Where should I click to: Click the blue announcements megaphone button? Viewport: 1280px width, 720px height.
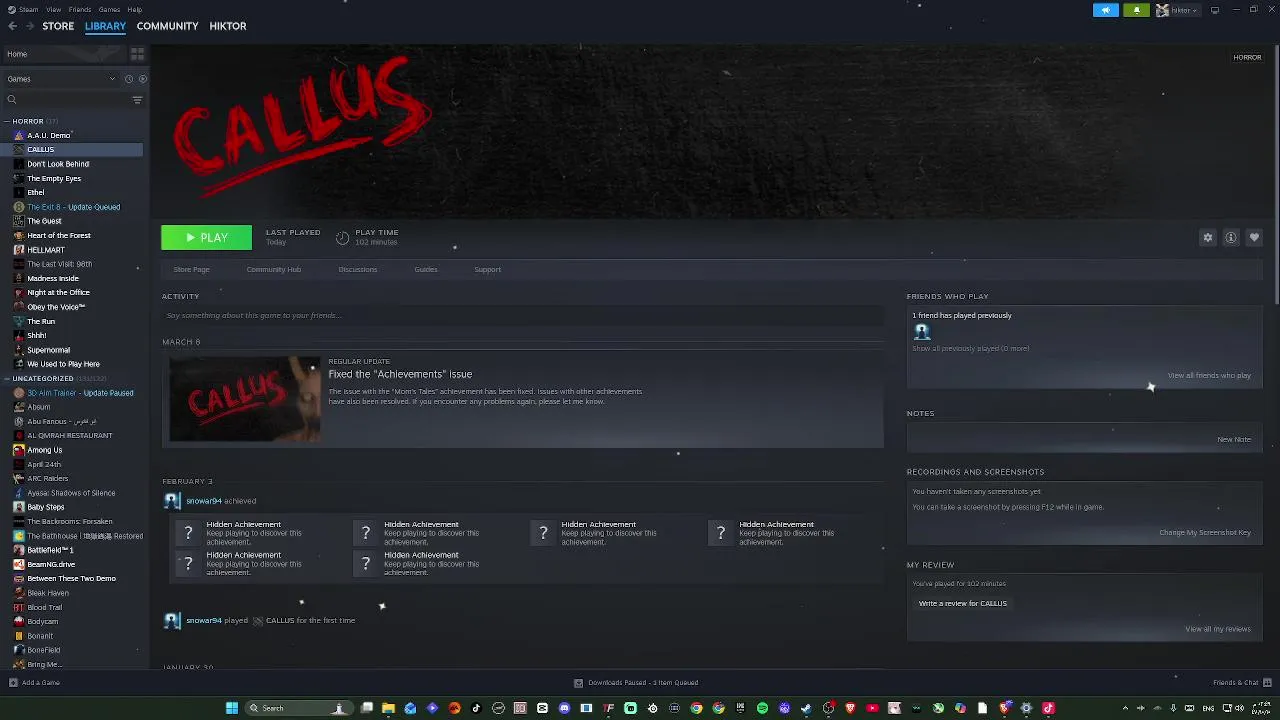point(1106,10)
